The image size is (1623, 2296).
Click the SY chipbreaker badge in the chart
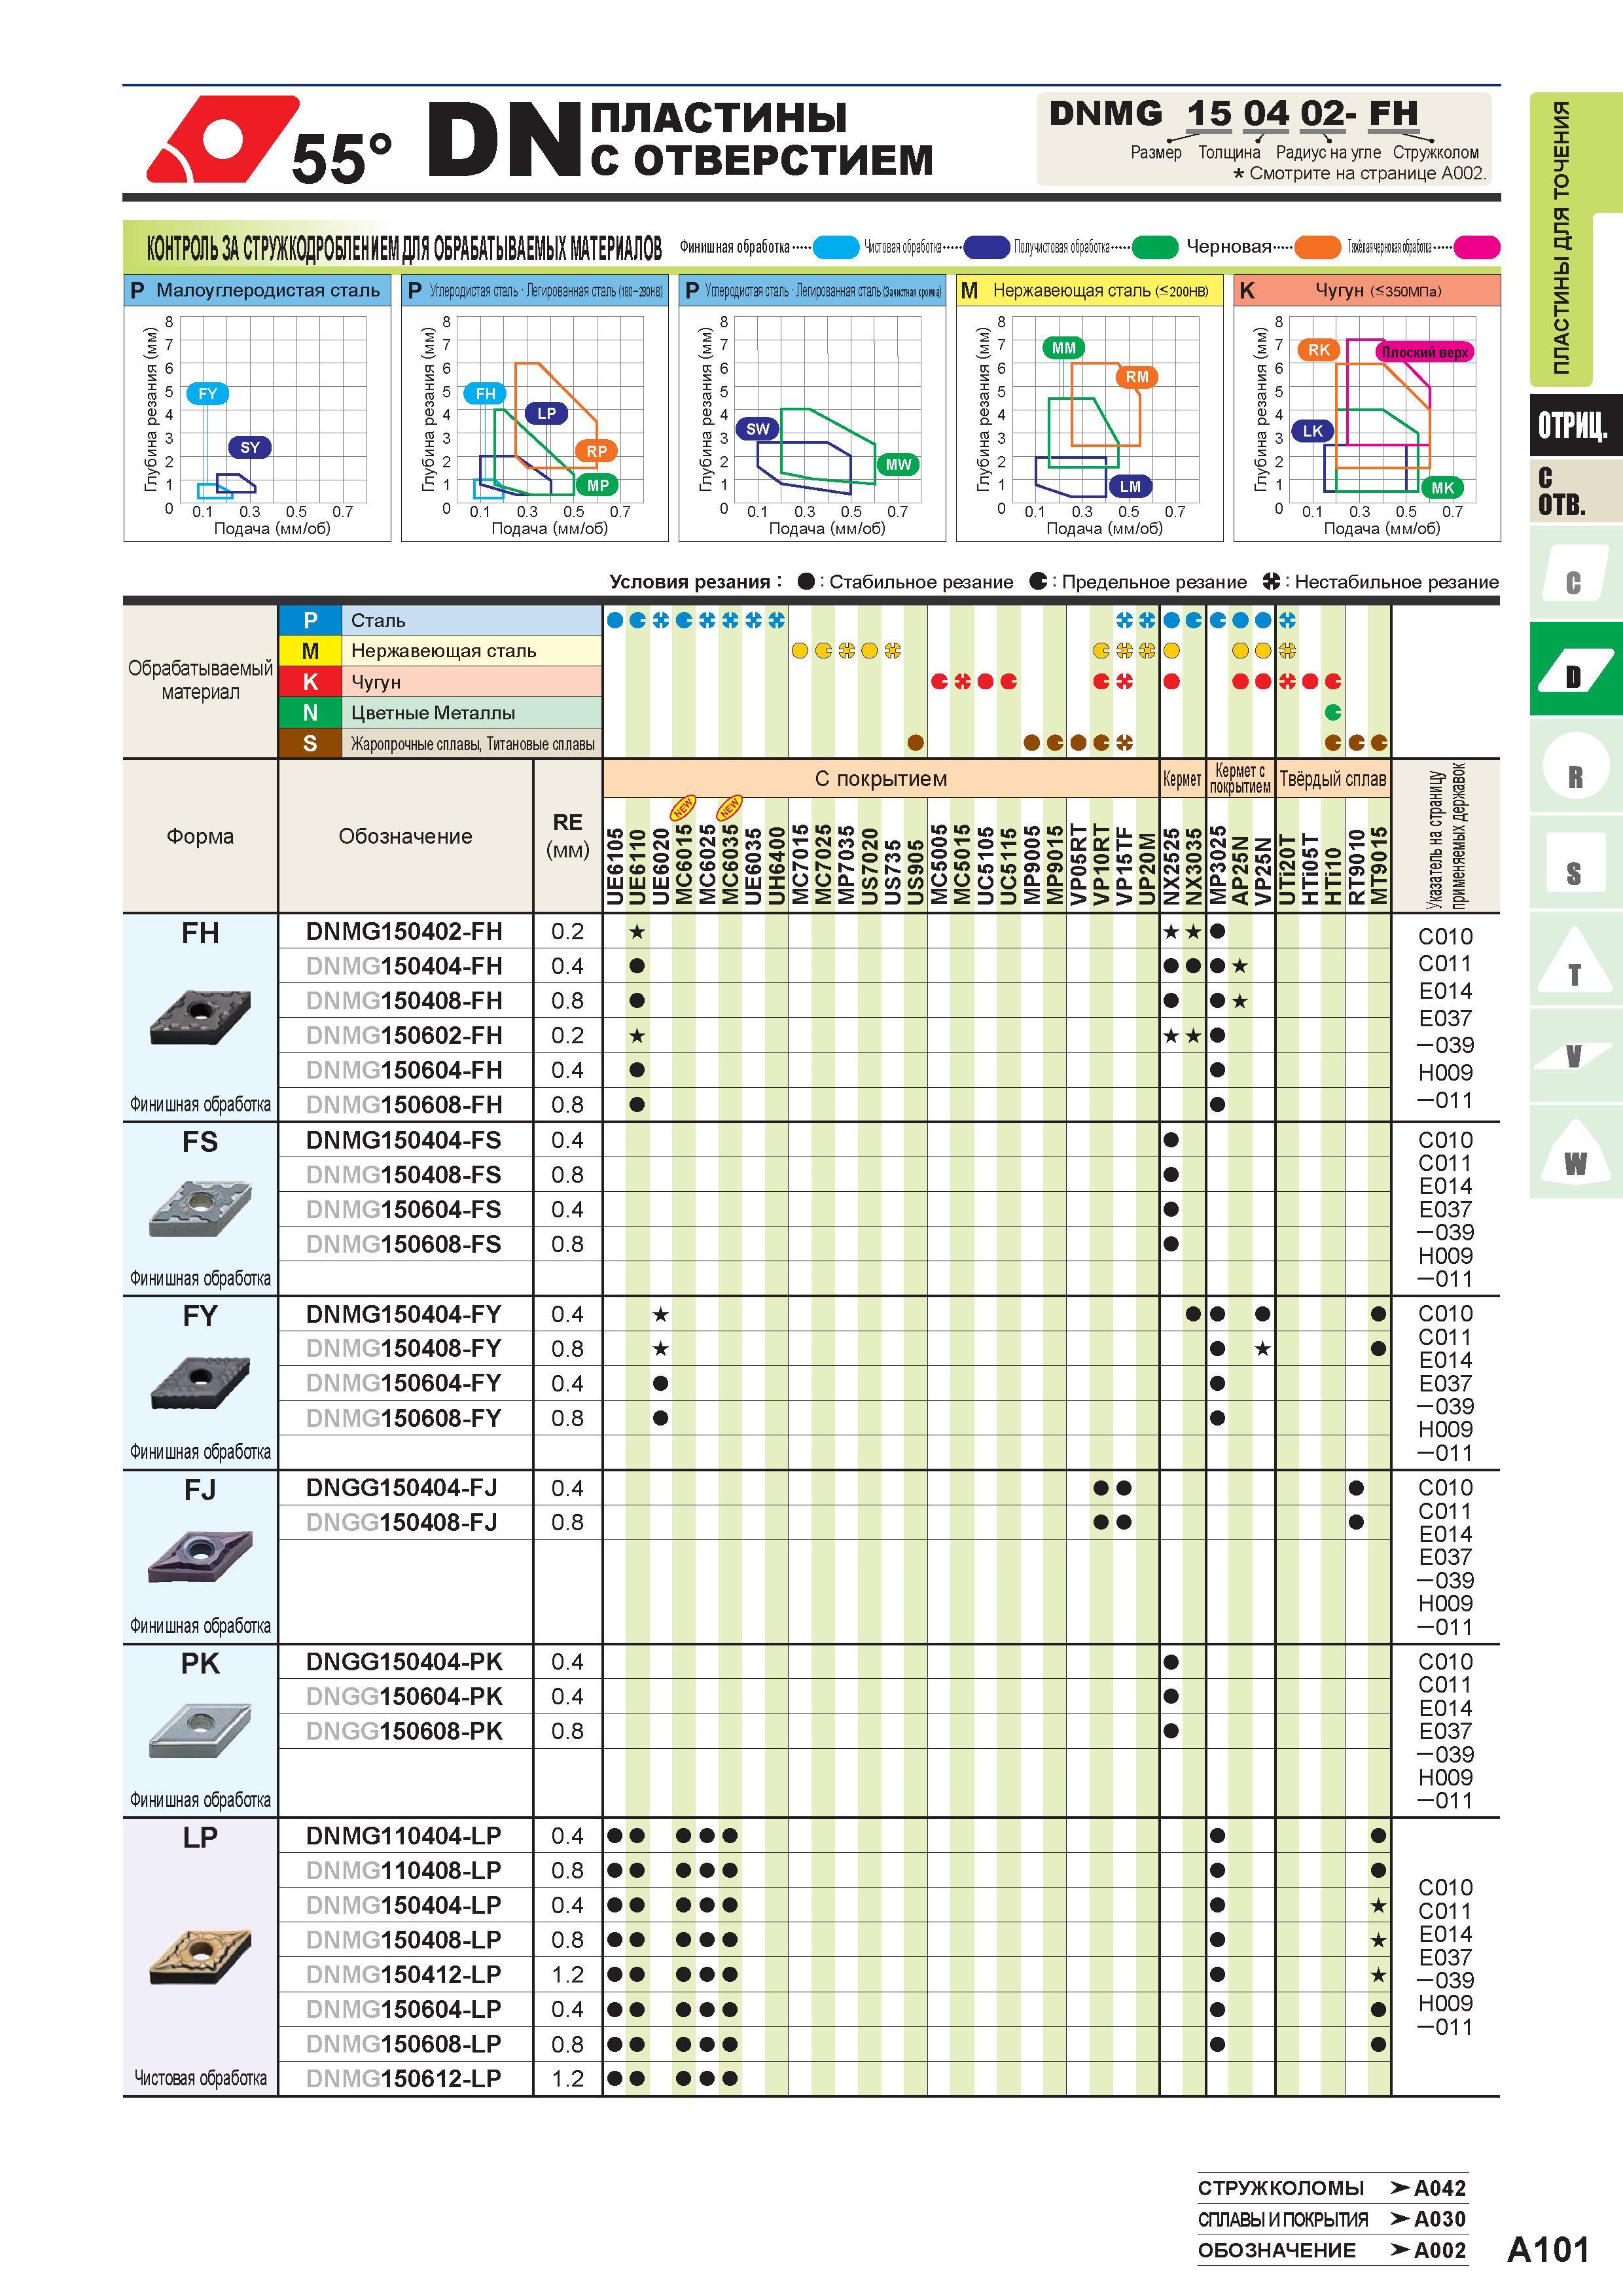pyautogui.click(x=250, y=447)
